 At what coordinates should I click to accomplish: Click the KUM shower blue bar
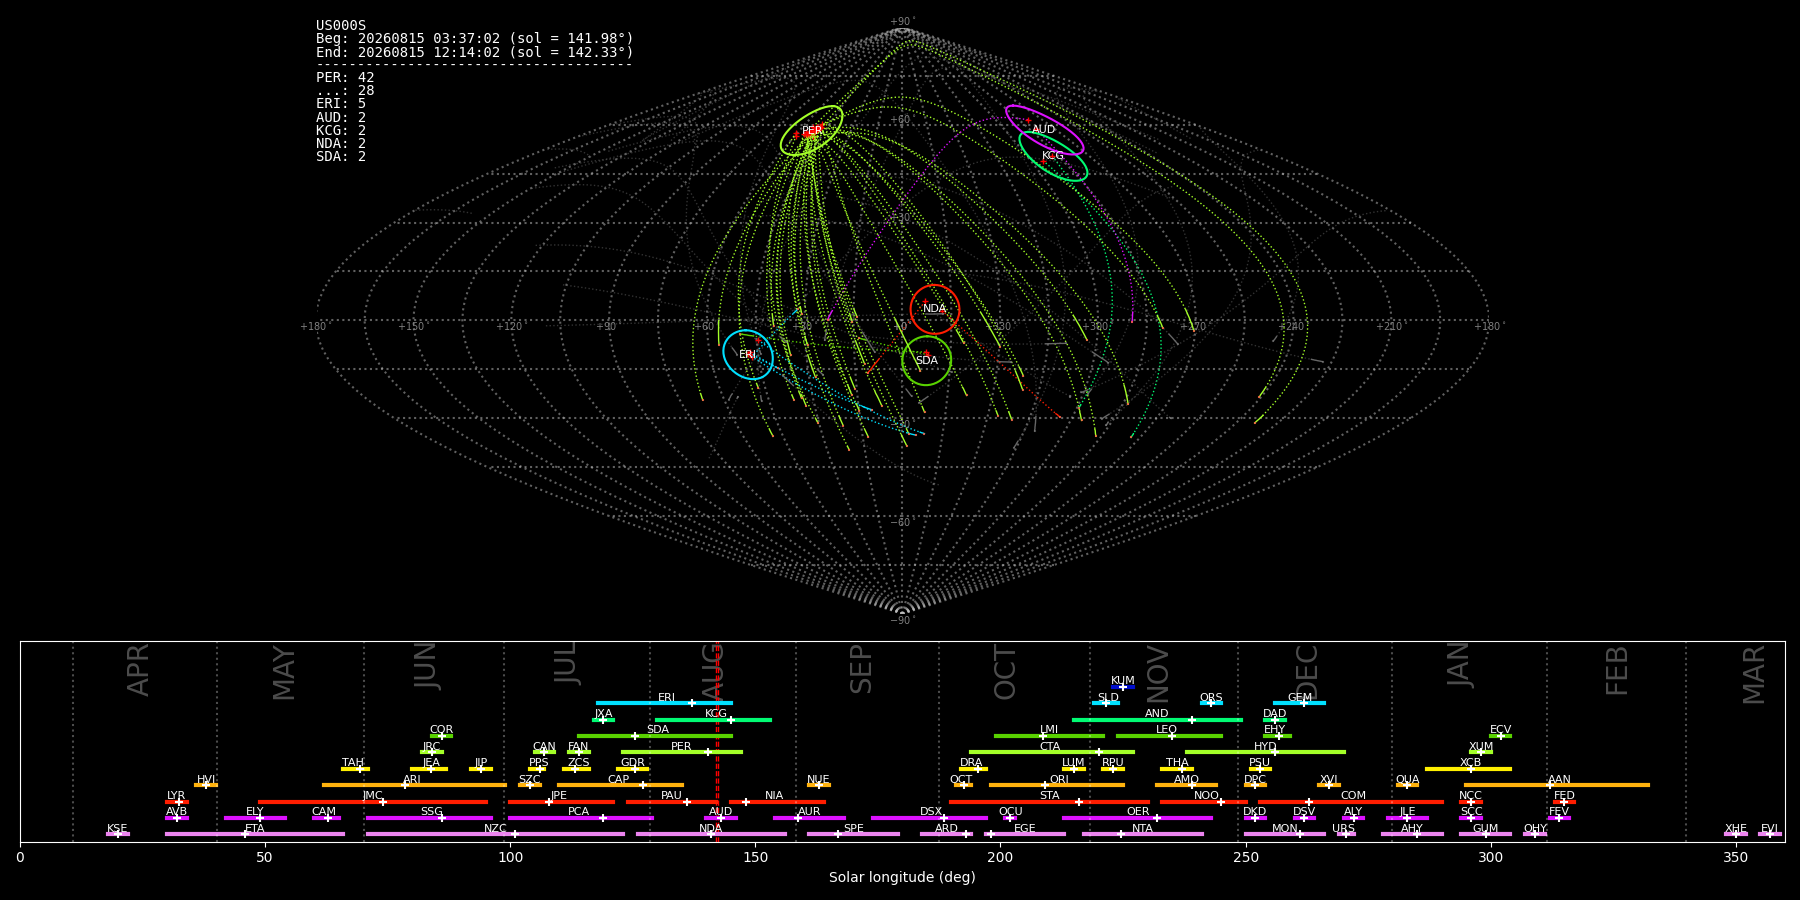click(x=1123, y=687)
